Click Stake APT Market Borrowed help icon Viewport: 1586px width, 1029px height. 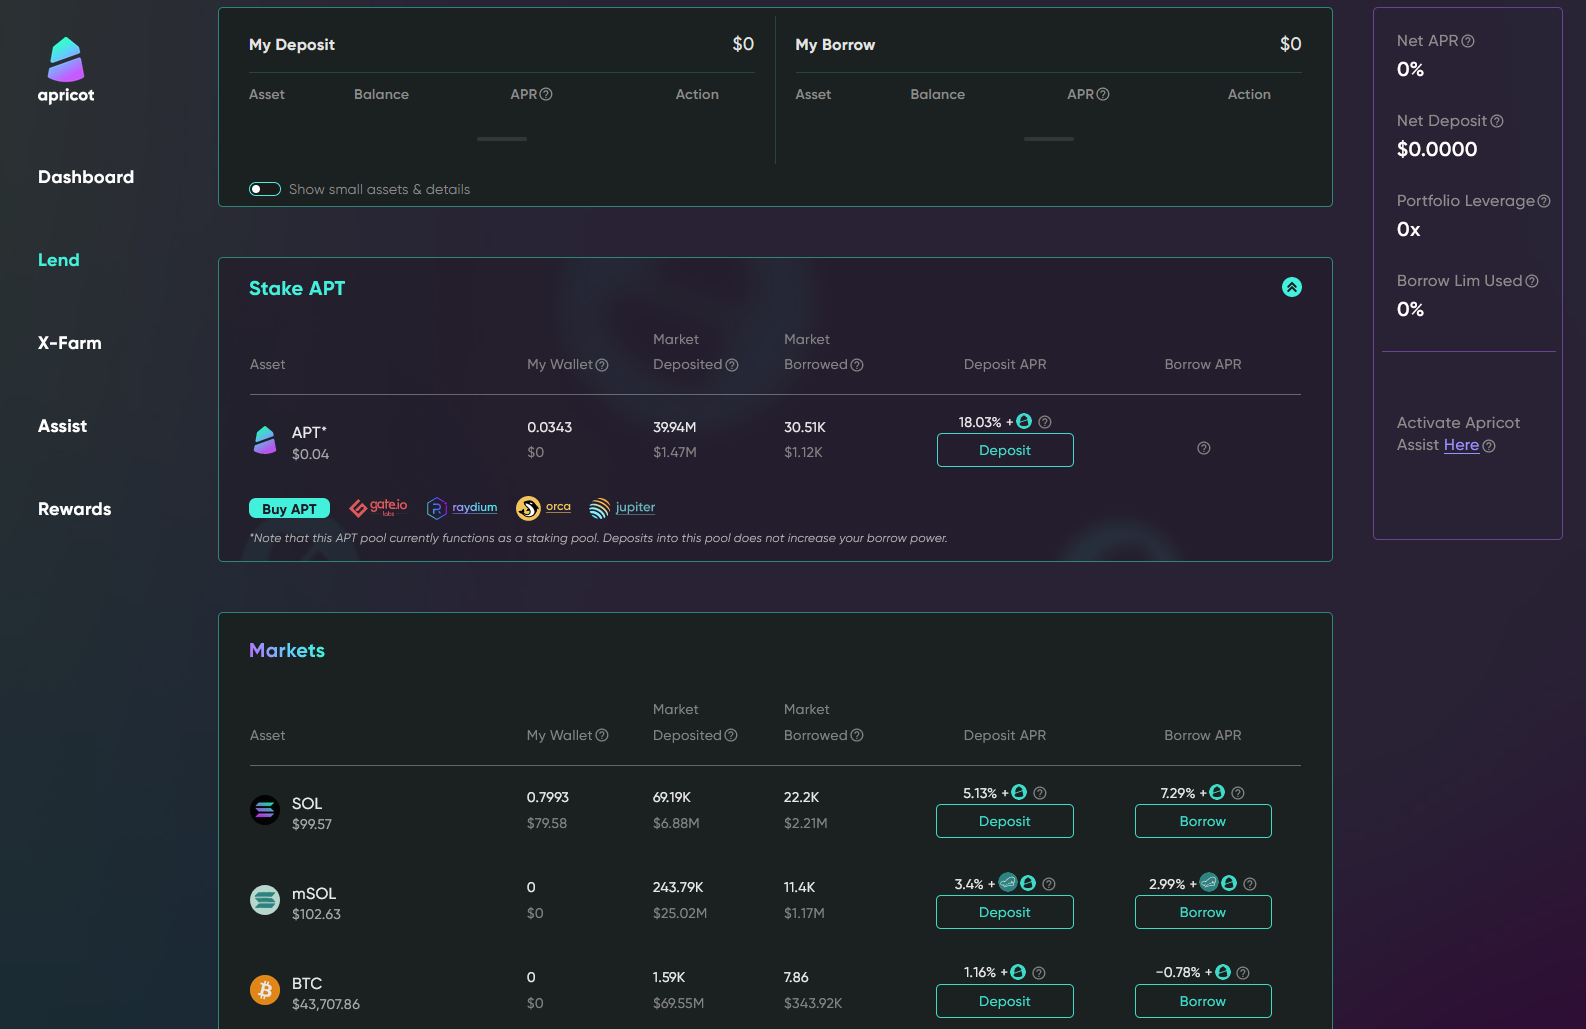(857, 365)
